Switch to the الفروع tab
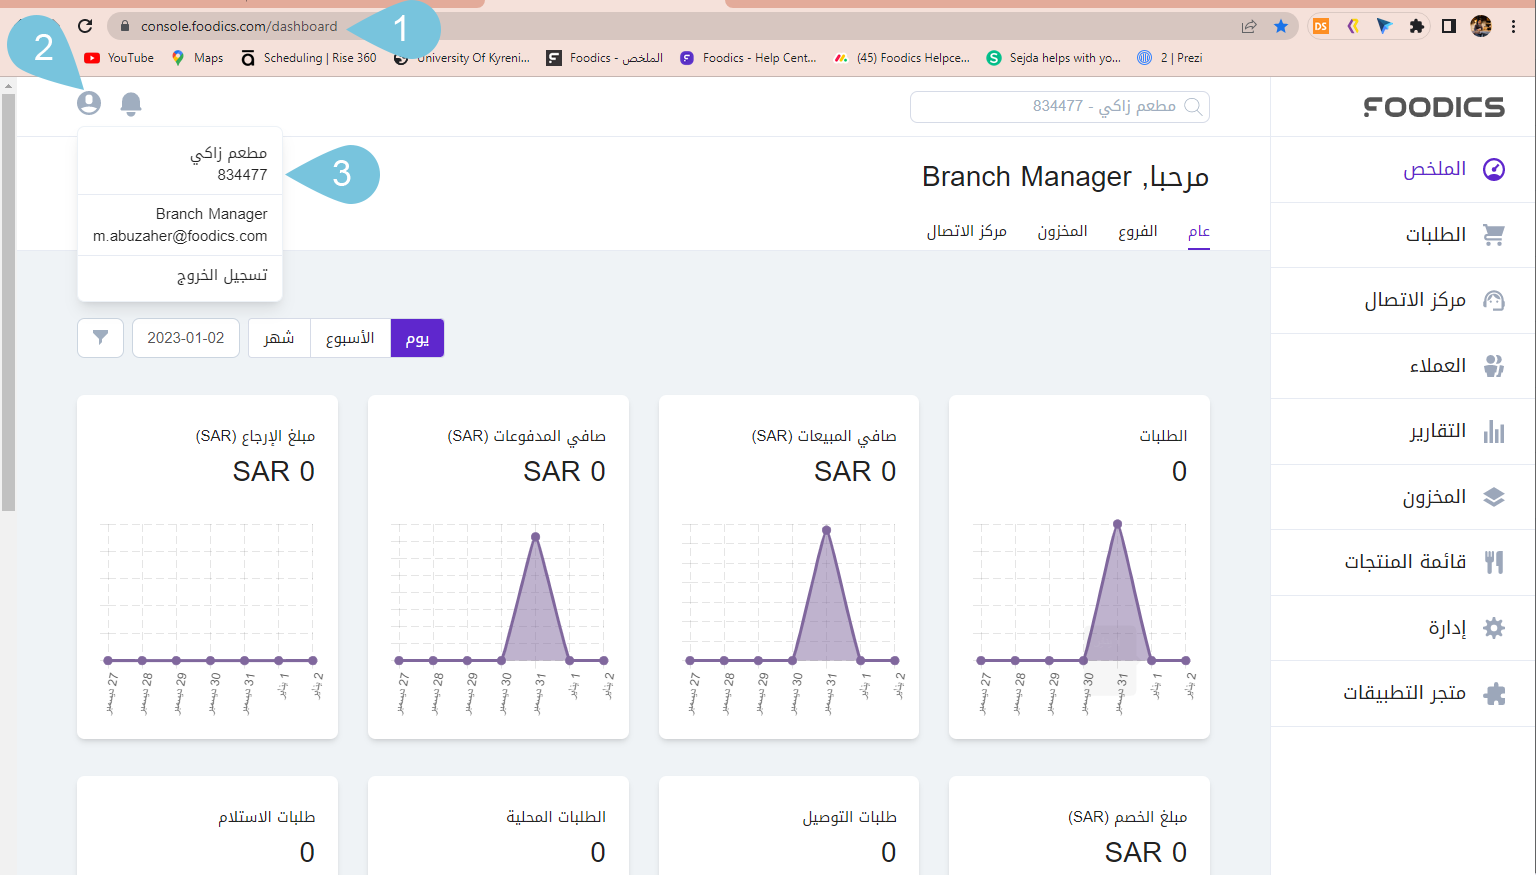1536x875 pixels. coord(1137,231)
